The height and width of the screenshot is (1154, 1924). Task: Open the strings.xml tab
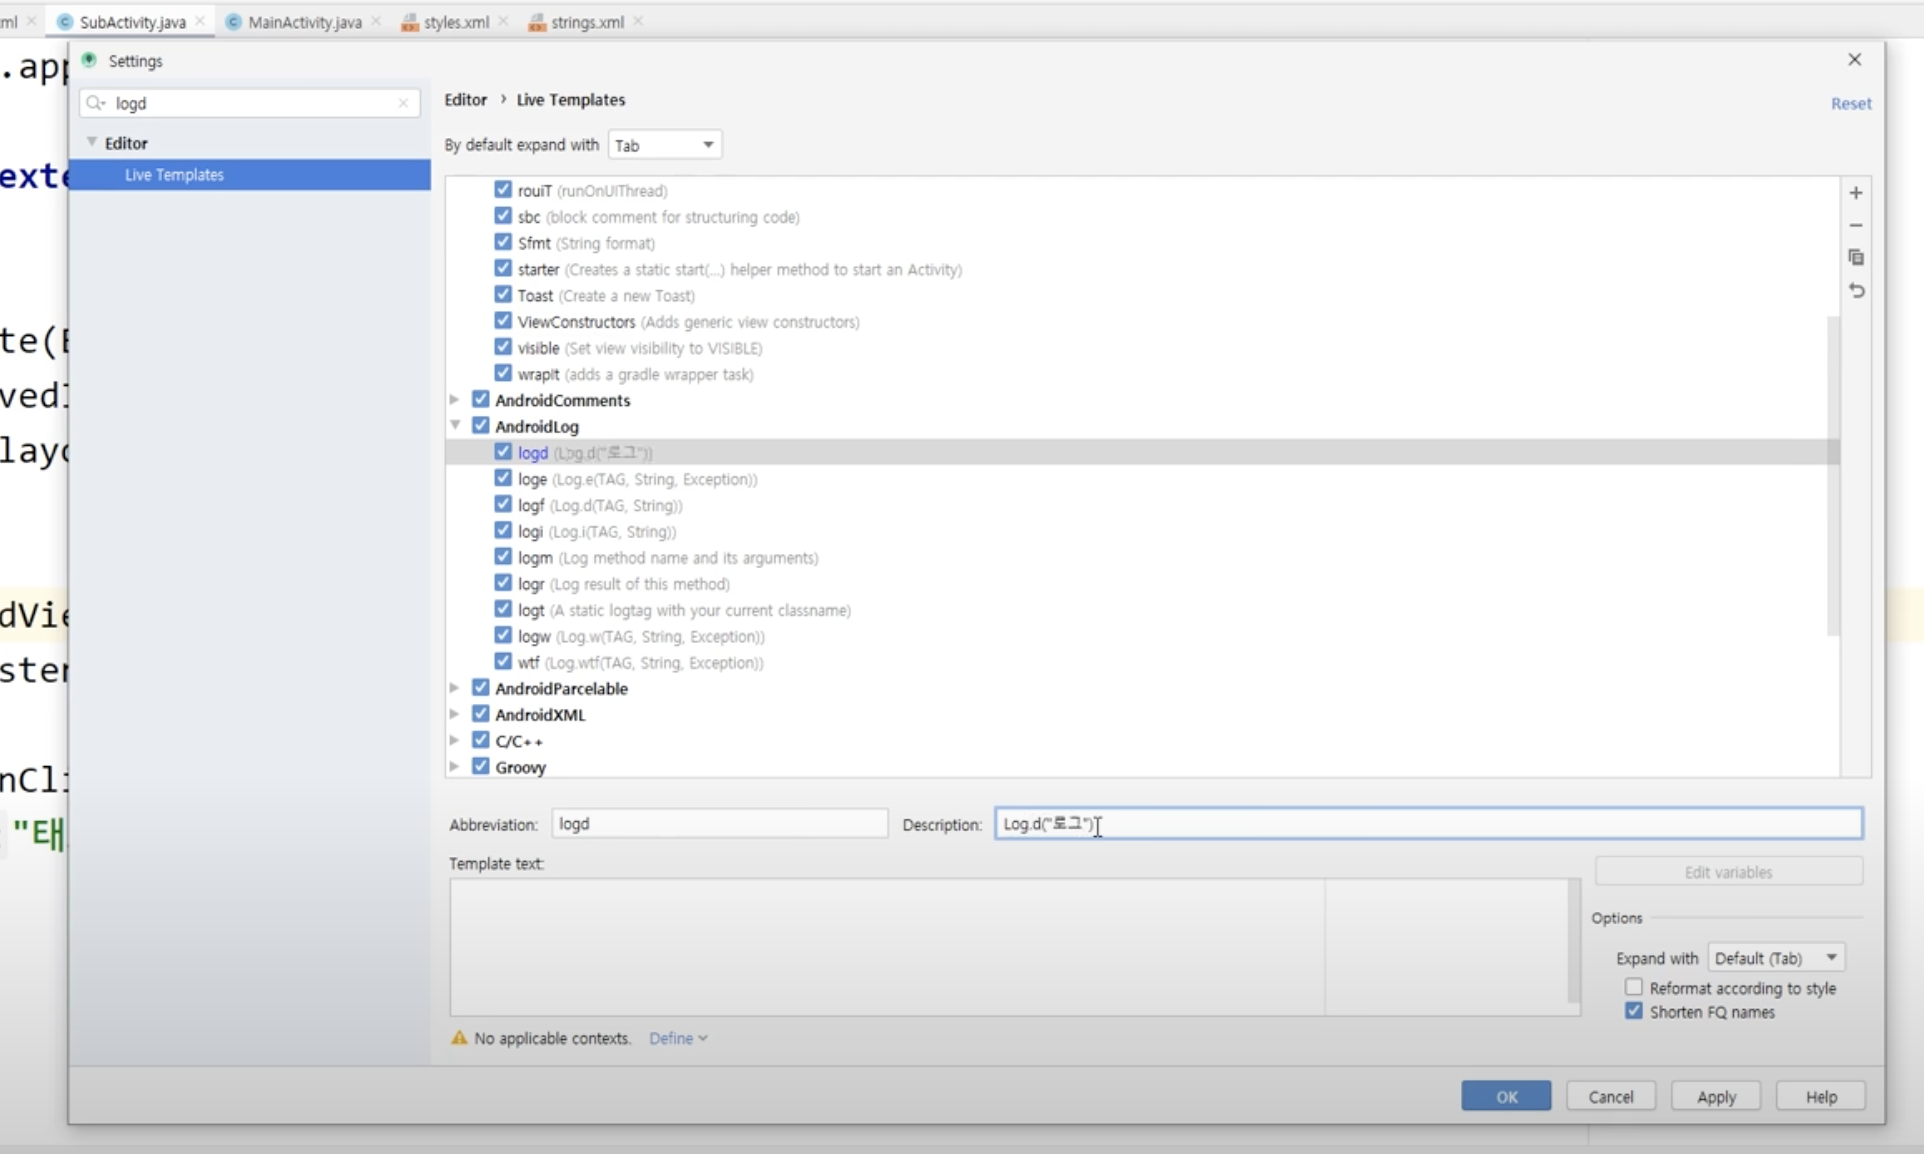click(x=586, y=22)
